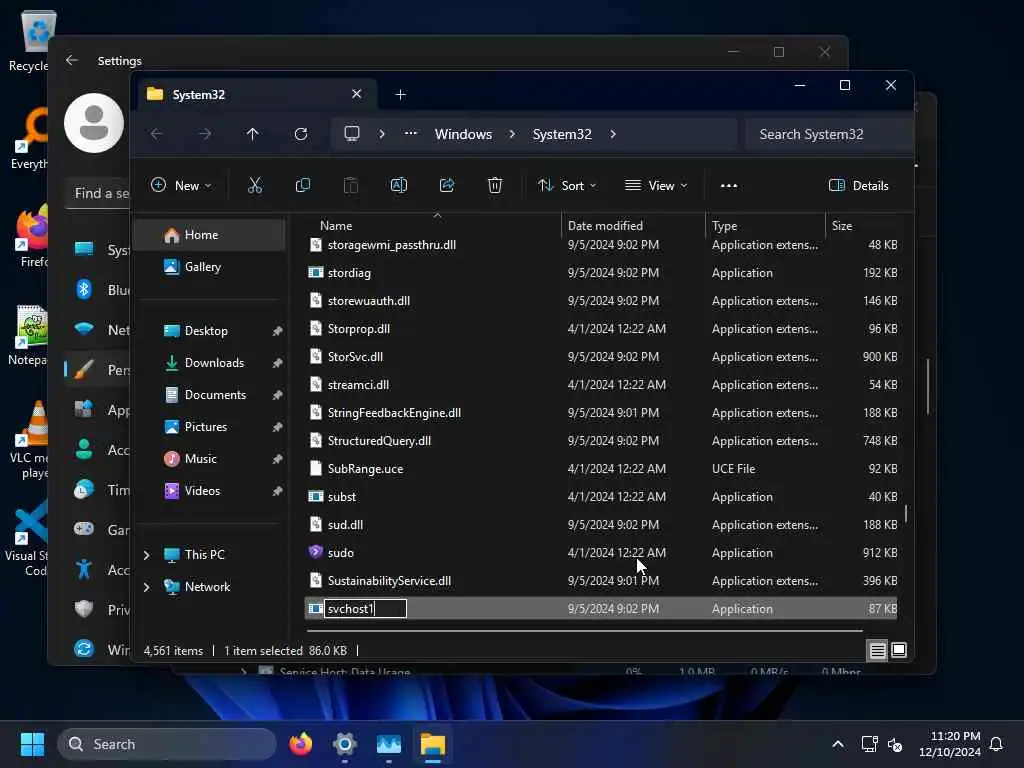Image resolution: width=1024 pixels, height=768 pixels.
Task: Select the stordiag application icon
Action: (315, 272)
